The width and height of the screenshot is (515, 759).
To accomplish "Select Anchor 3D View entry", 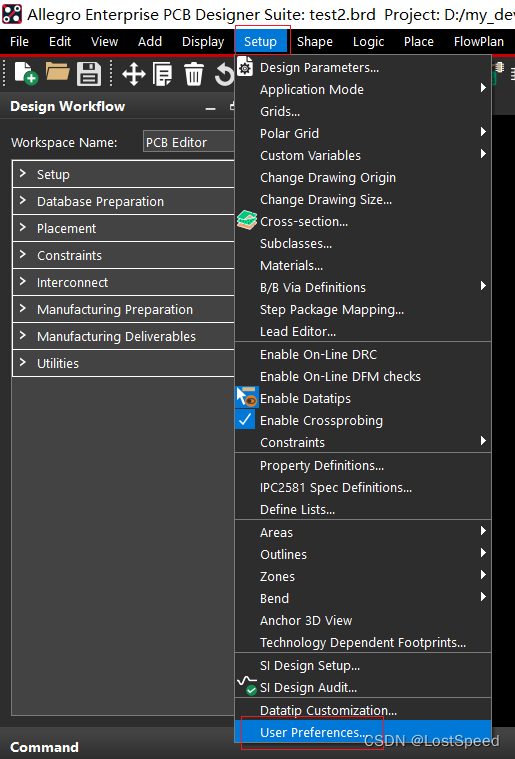I will (x=363, y=621).
